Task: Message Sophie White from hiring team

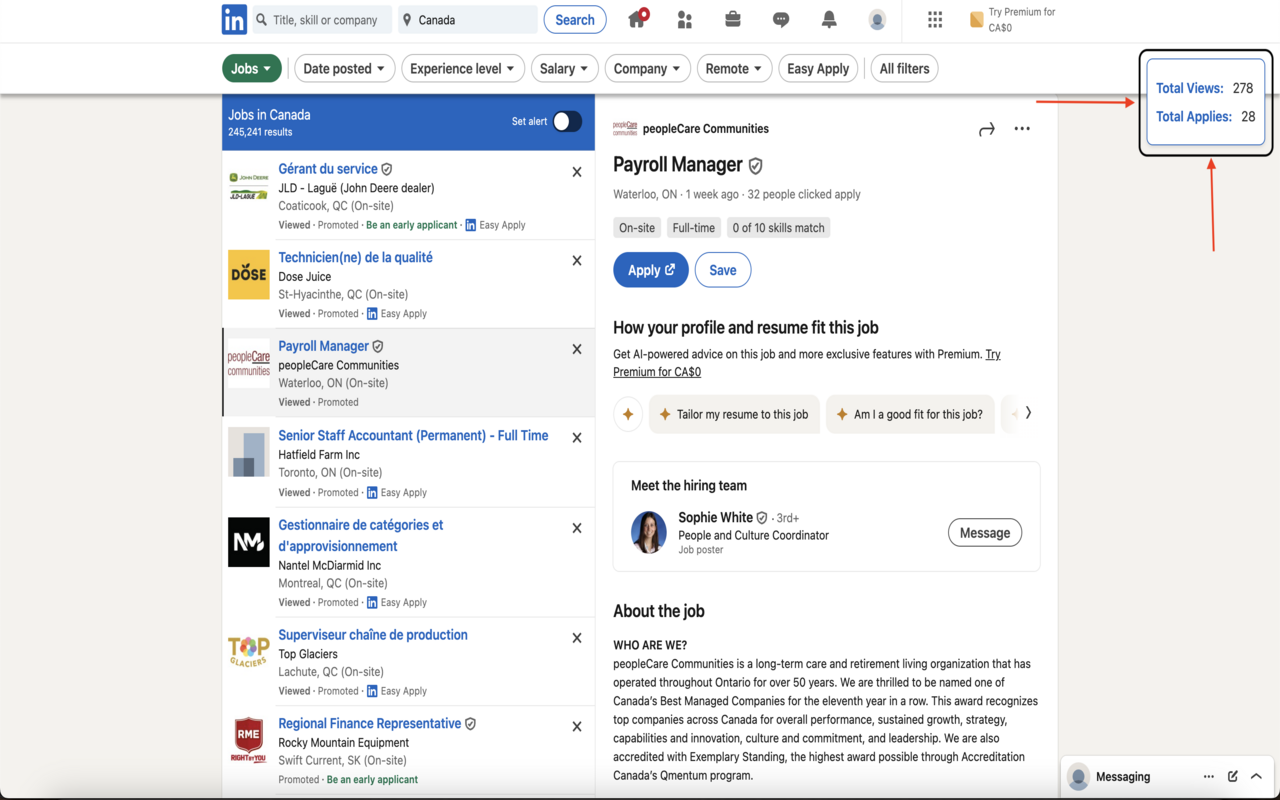Action: coord(984,533)
